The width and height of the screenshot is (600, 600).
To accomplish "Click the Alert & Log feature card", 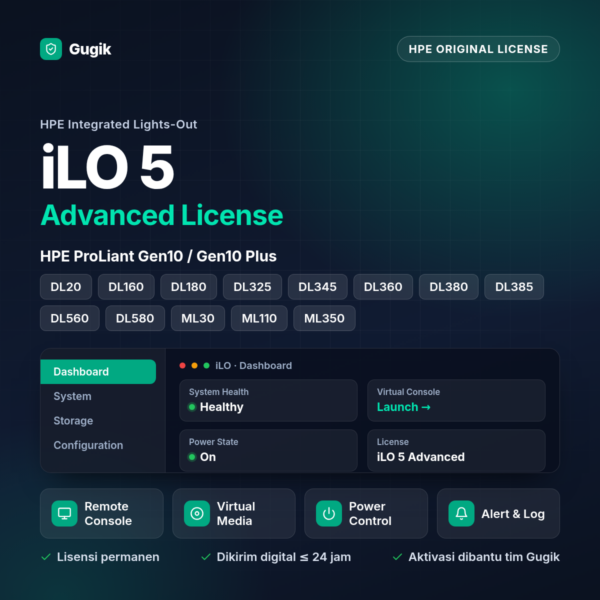I will [x=498, y=514].
